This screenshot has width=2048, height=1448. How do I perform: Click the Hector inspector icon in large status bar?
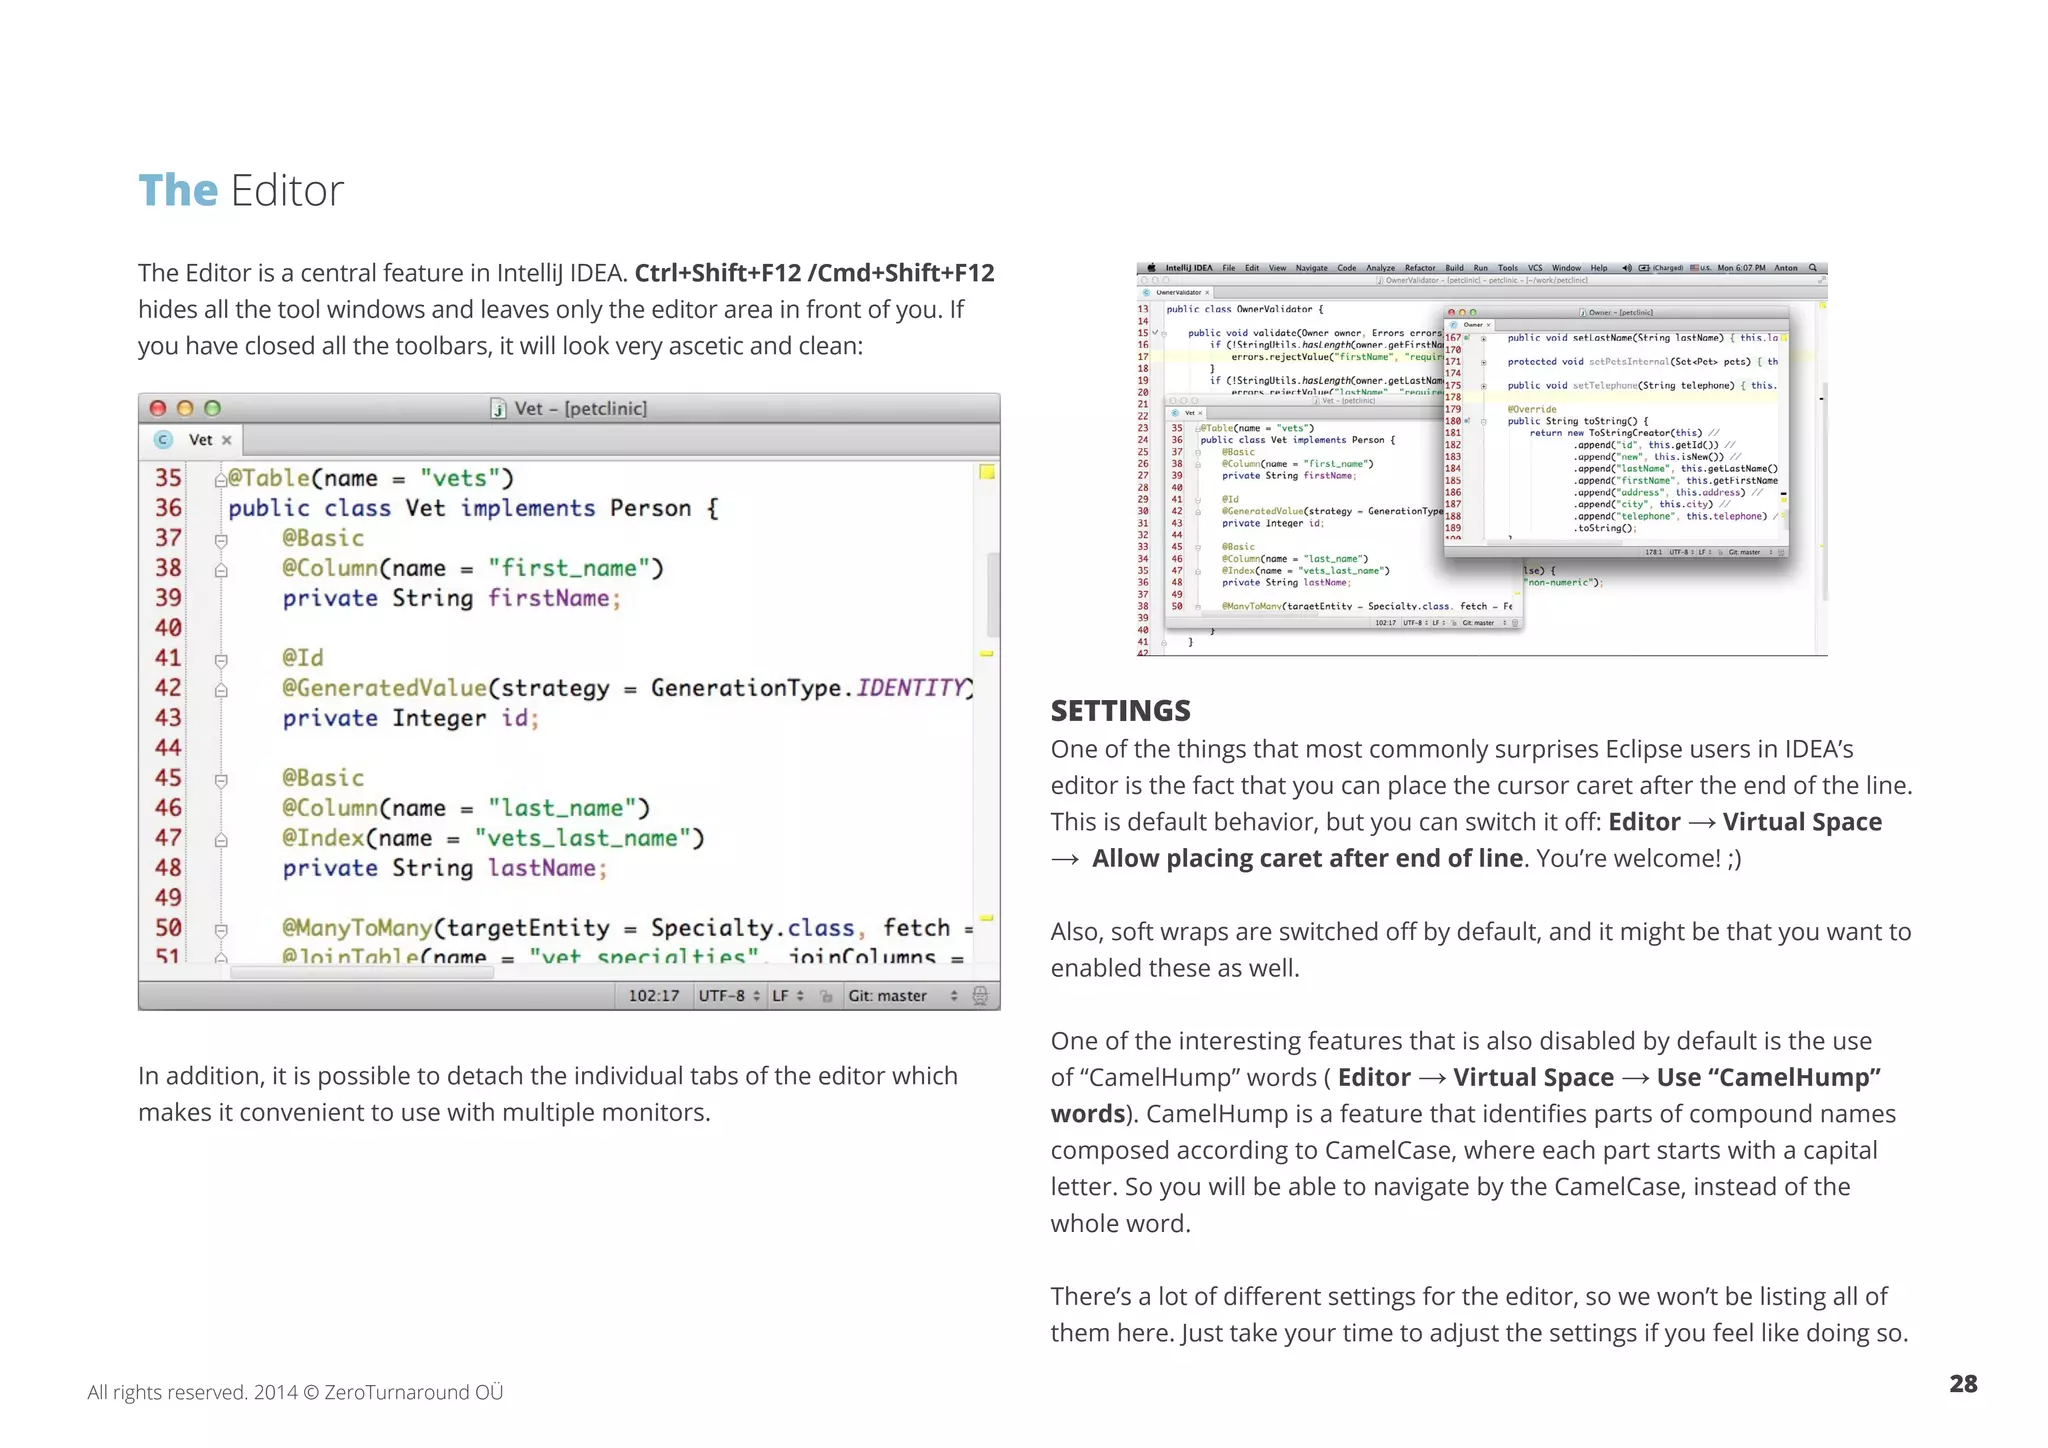click(980, 996)
